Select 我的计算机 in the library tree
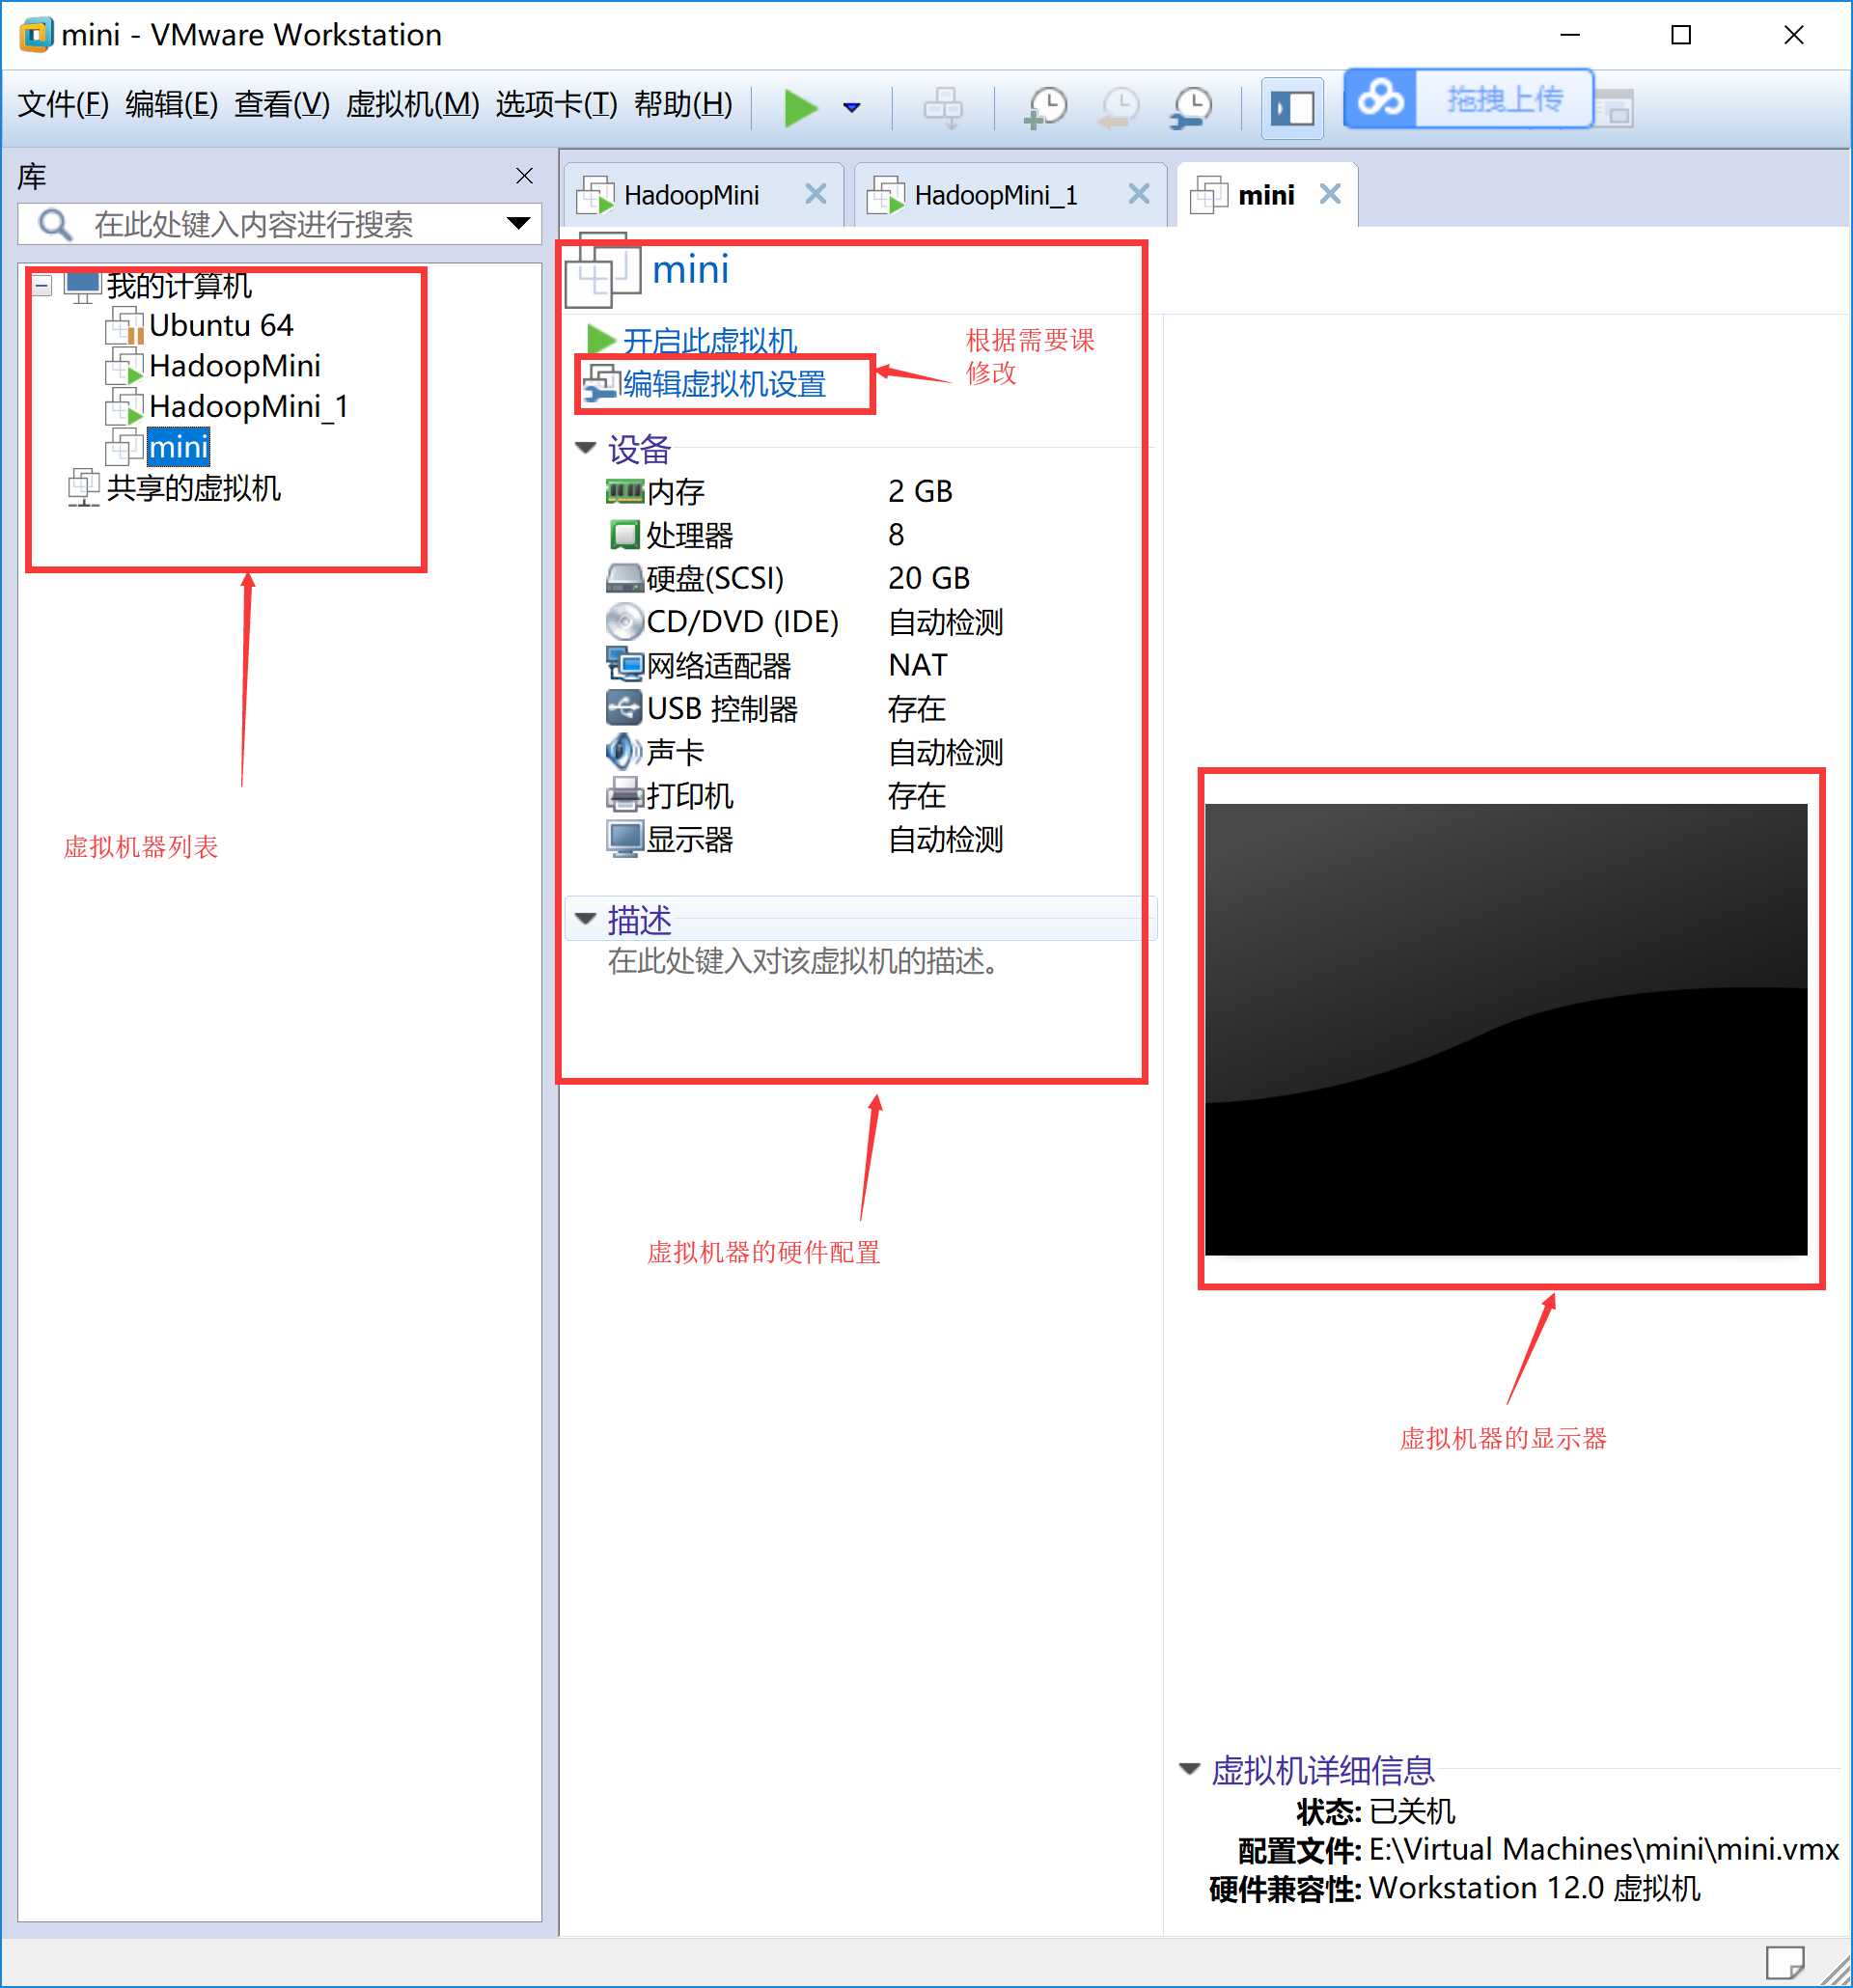Screen dimensions: 1853x1988 coord(179,286)
